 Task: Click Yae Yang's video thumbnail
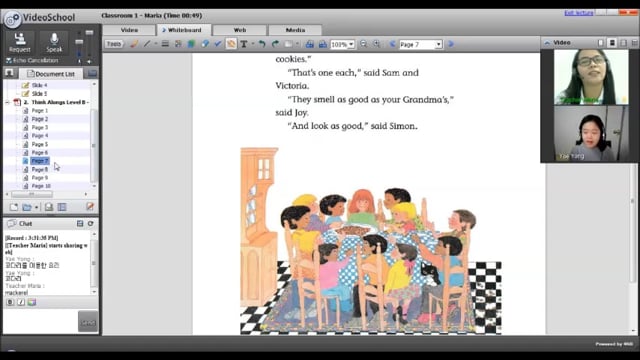click(x=591, y=133)
